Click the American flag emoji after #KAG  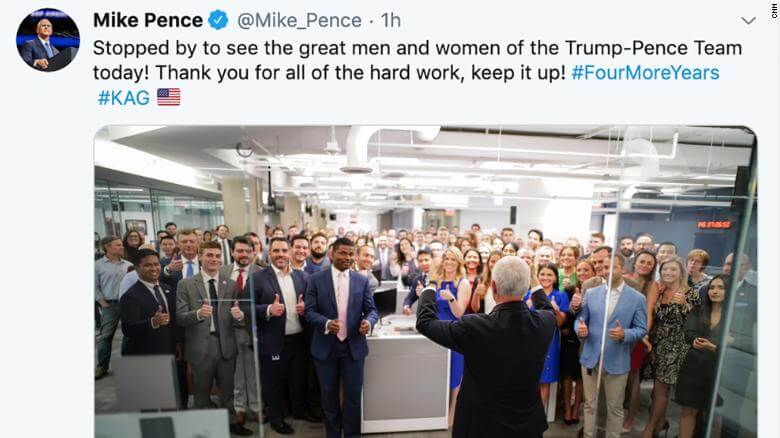169,97
